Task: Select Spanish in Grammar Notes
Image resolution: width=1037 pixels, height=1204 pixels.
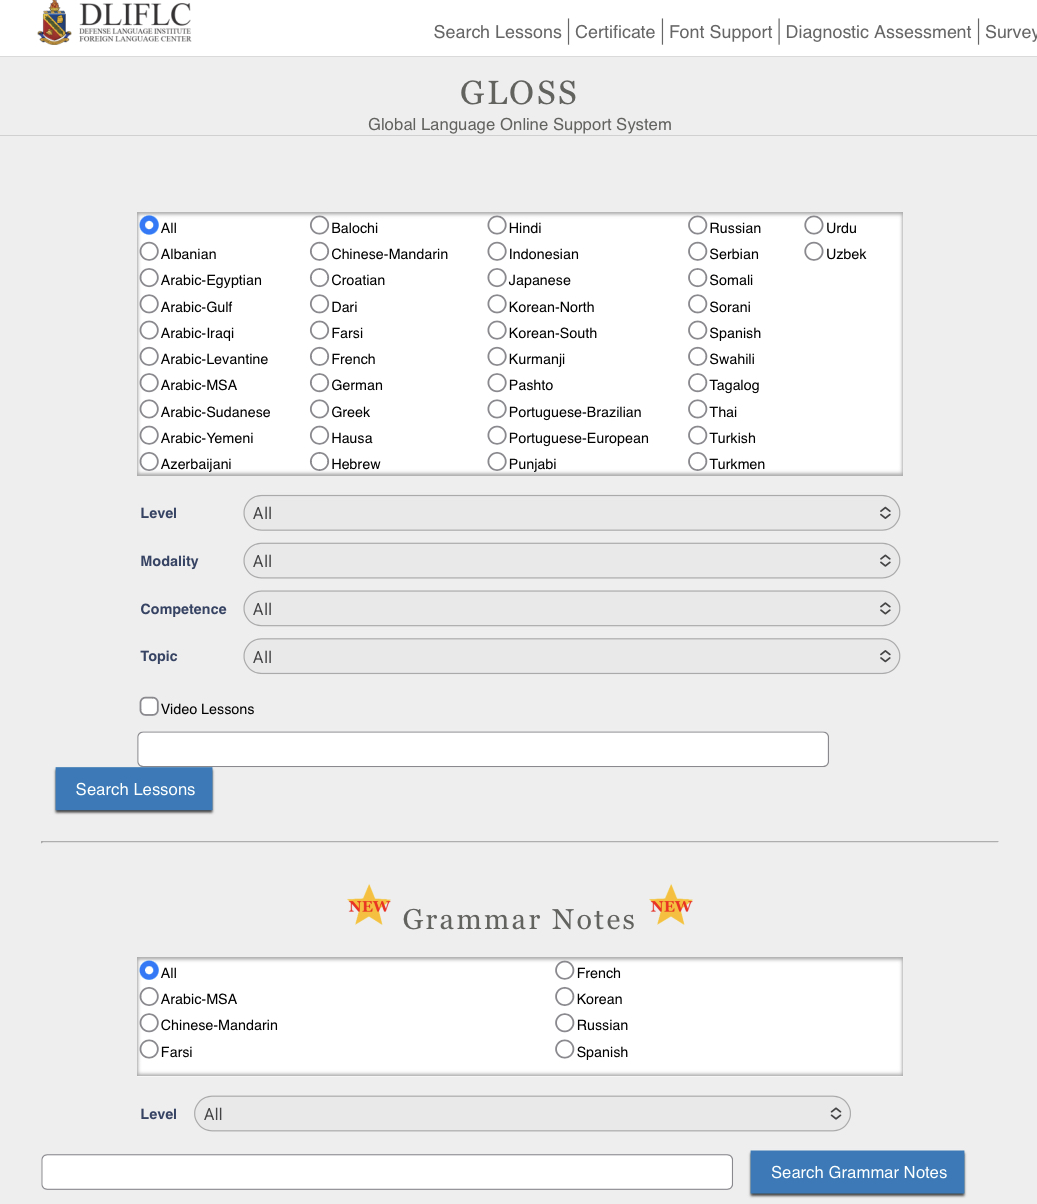Action: click(565, 1050)
